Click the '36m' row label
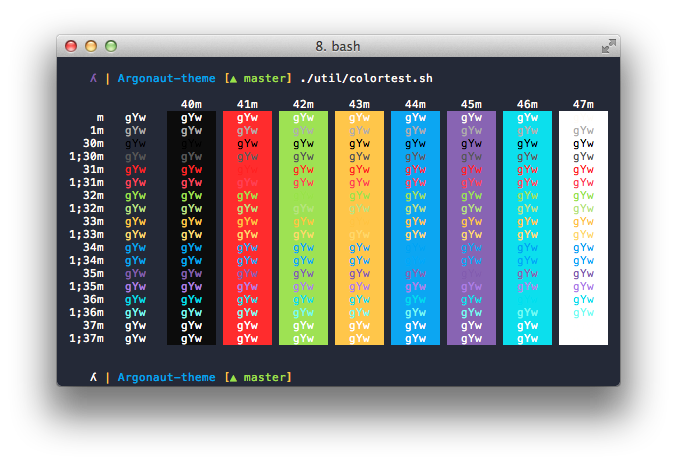The height and width of the screenshot is (465, 677). click(93, 299)
